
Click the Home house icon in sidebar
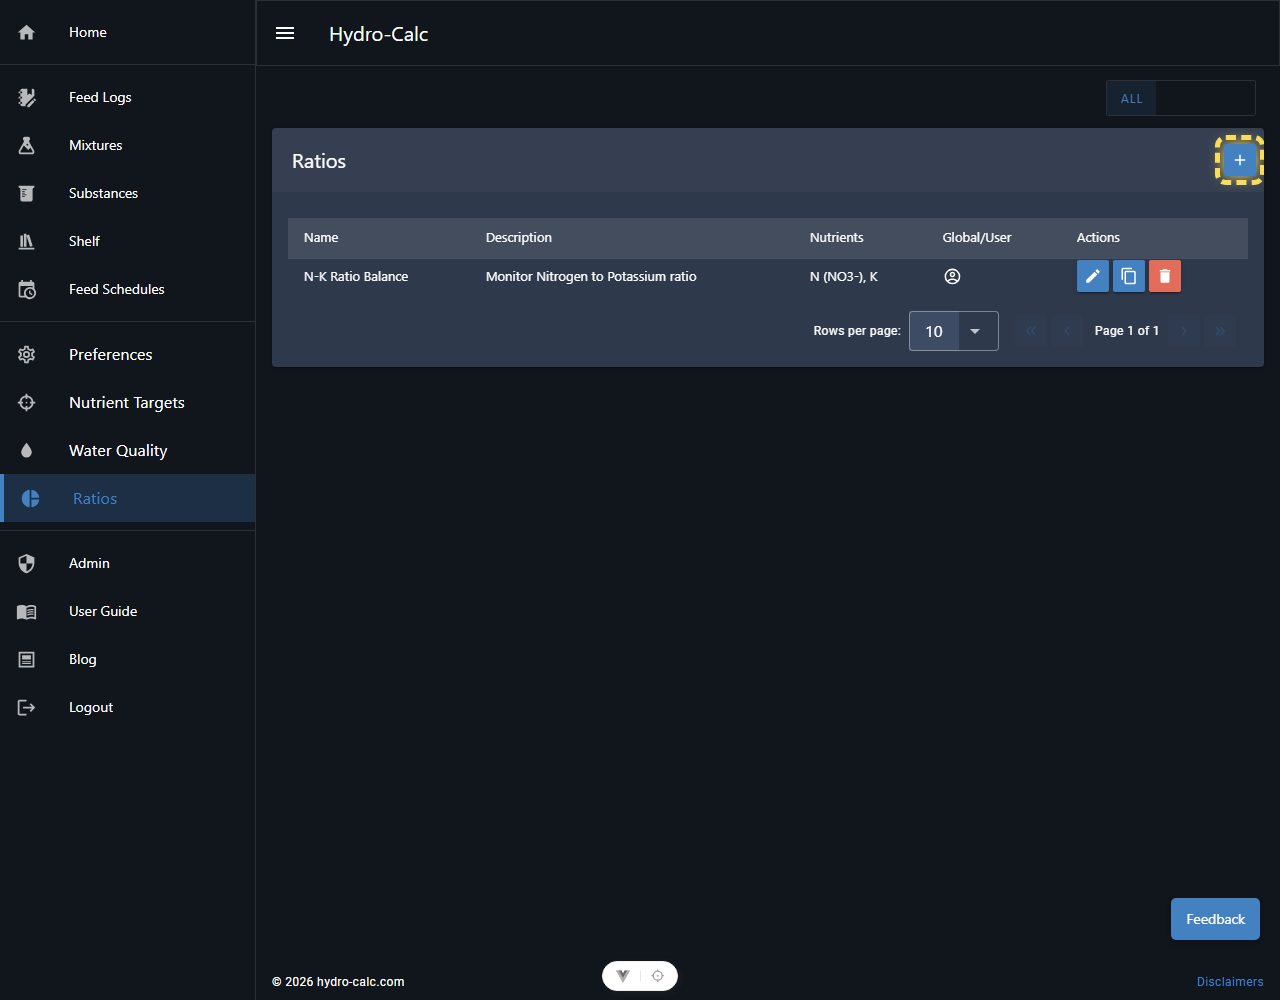[27, 33]
